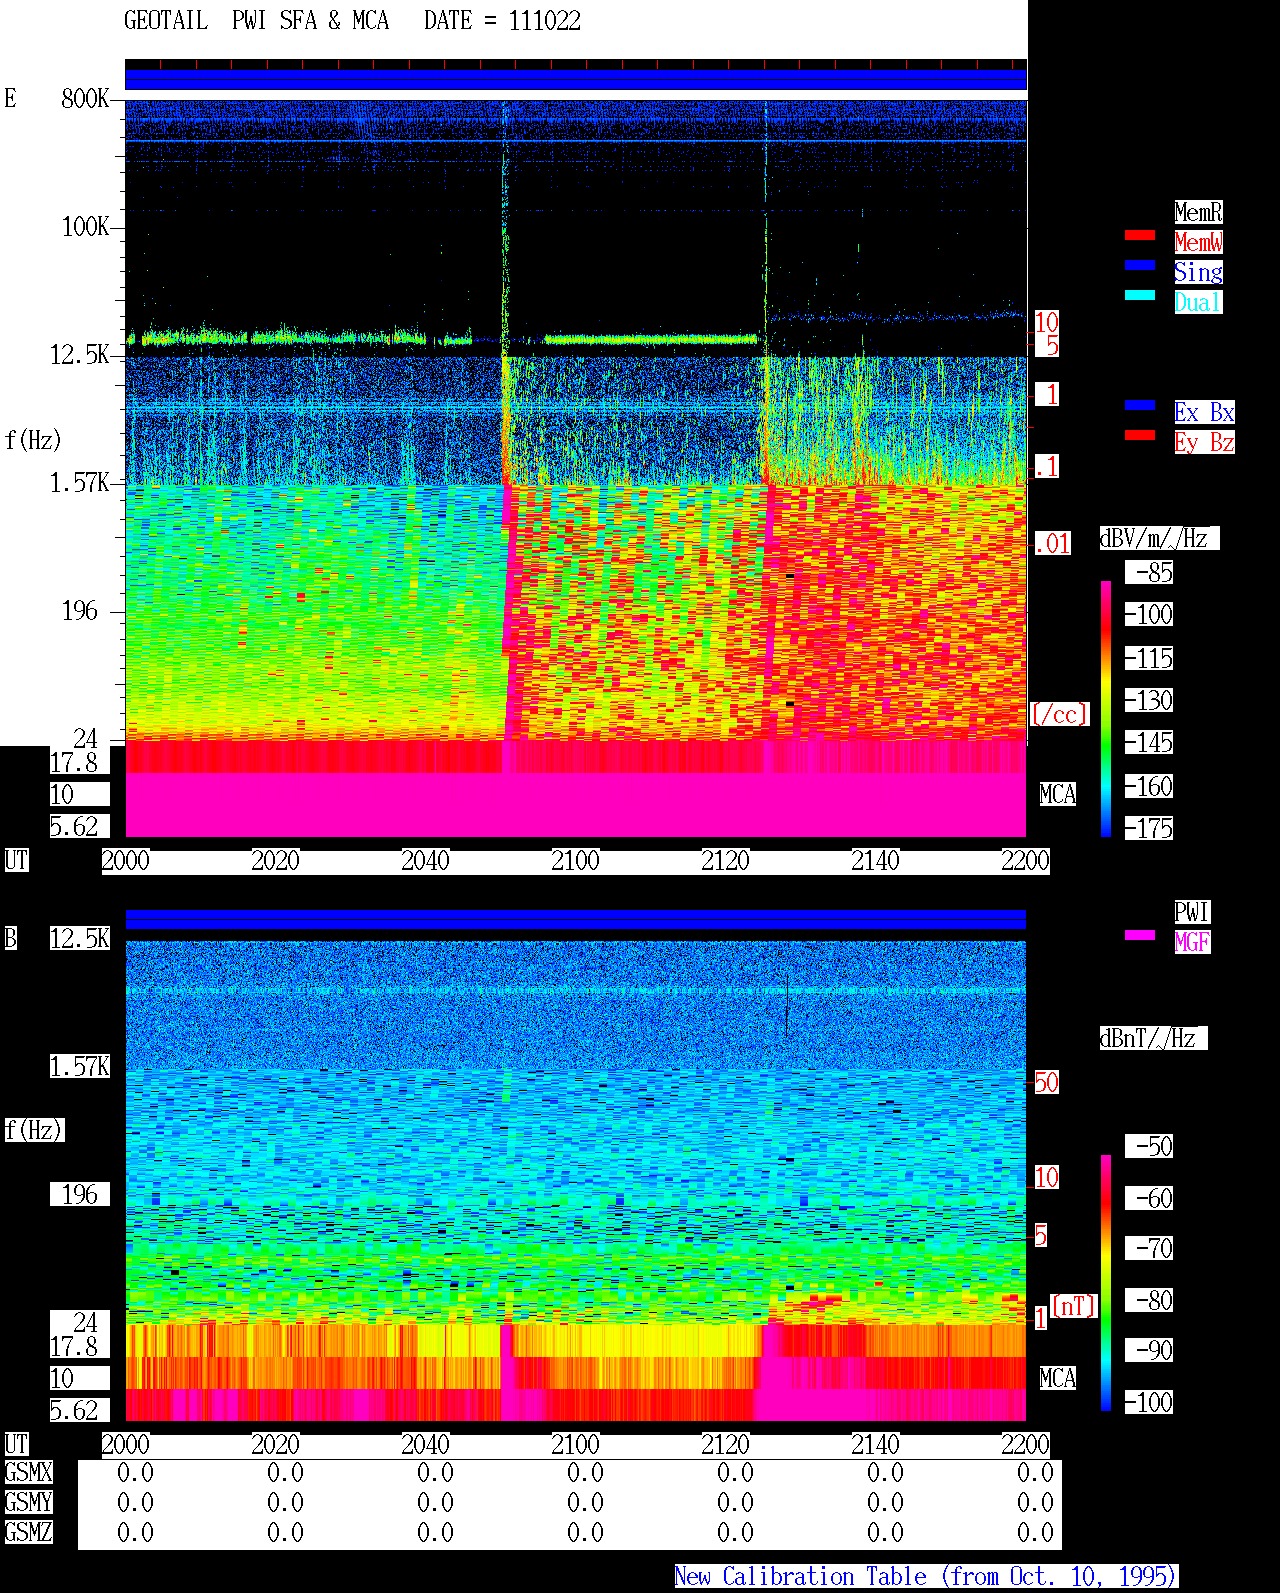Image resolution: width=1280 pixels, height=1593 pixels.
Task: Click the red MemW legend swatch
Action: coord(1140,236)
